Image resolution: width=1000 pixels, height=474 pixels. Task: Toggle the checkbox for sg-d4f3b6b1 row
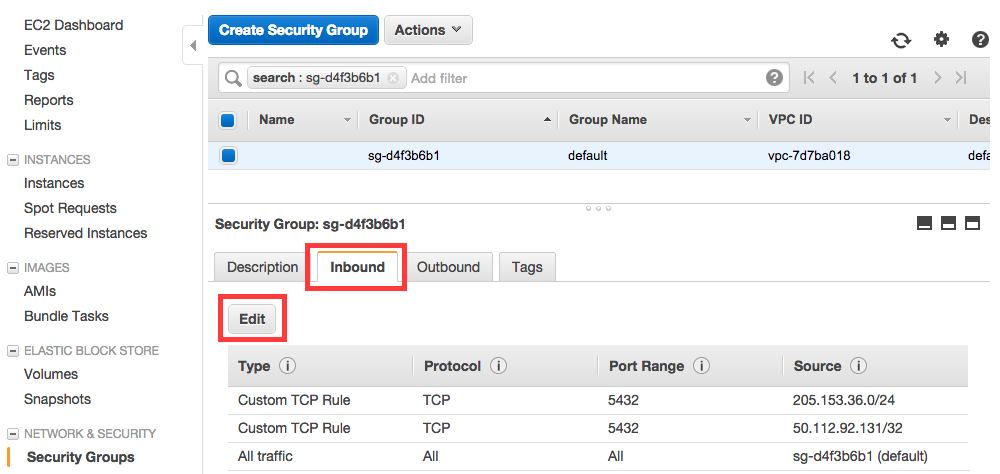pyautogui.click(x=228, y=155)
